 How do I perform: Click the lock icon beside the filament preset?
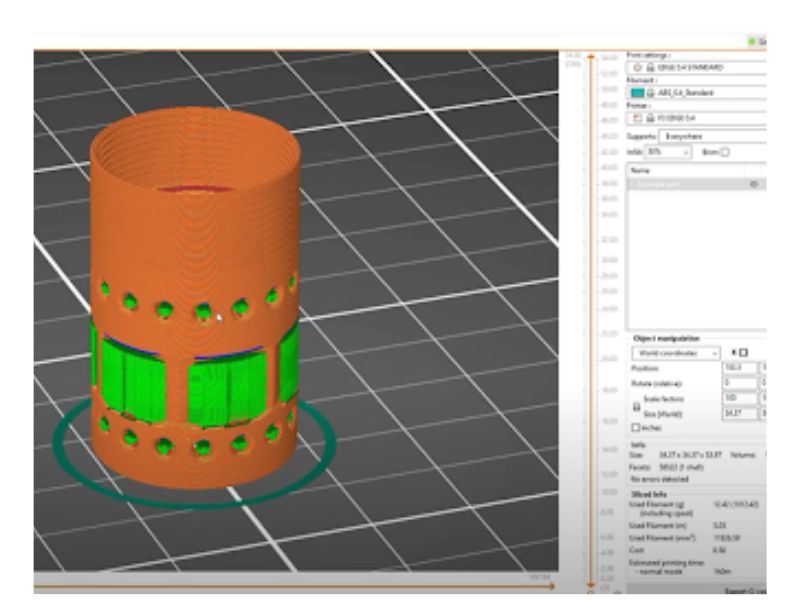tap(651, 93)
